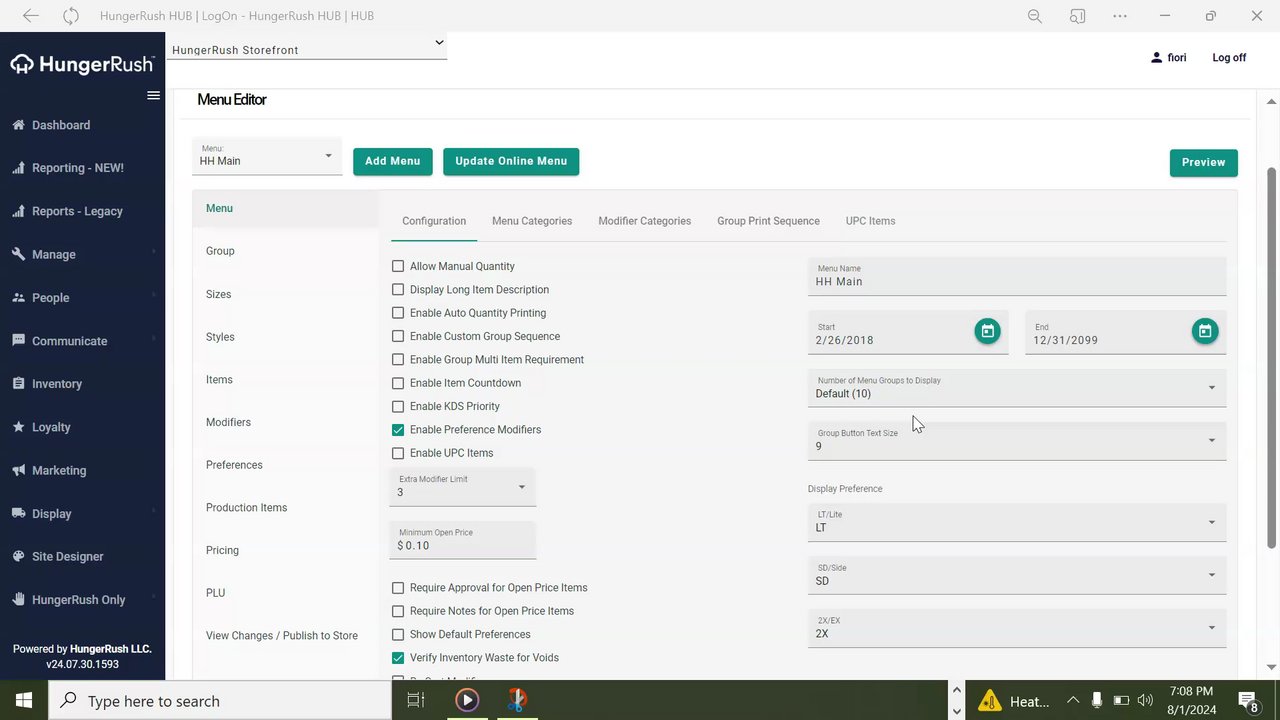The image size is (1280, 720).
Task: Click the Site Designer palette icon
Action: (x=18, y=556)
